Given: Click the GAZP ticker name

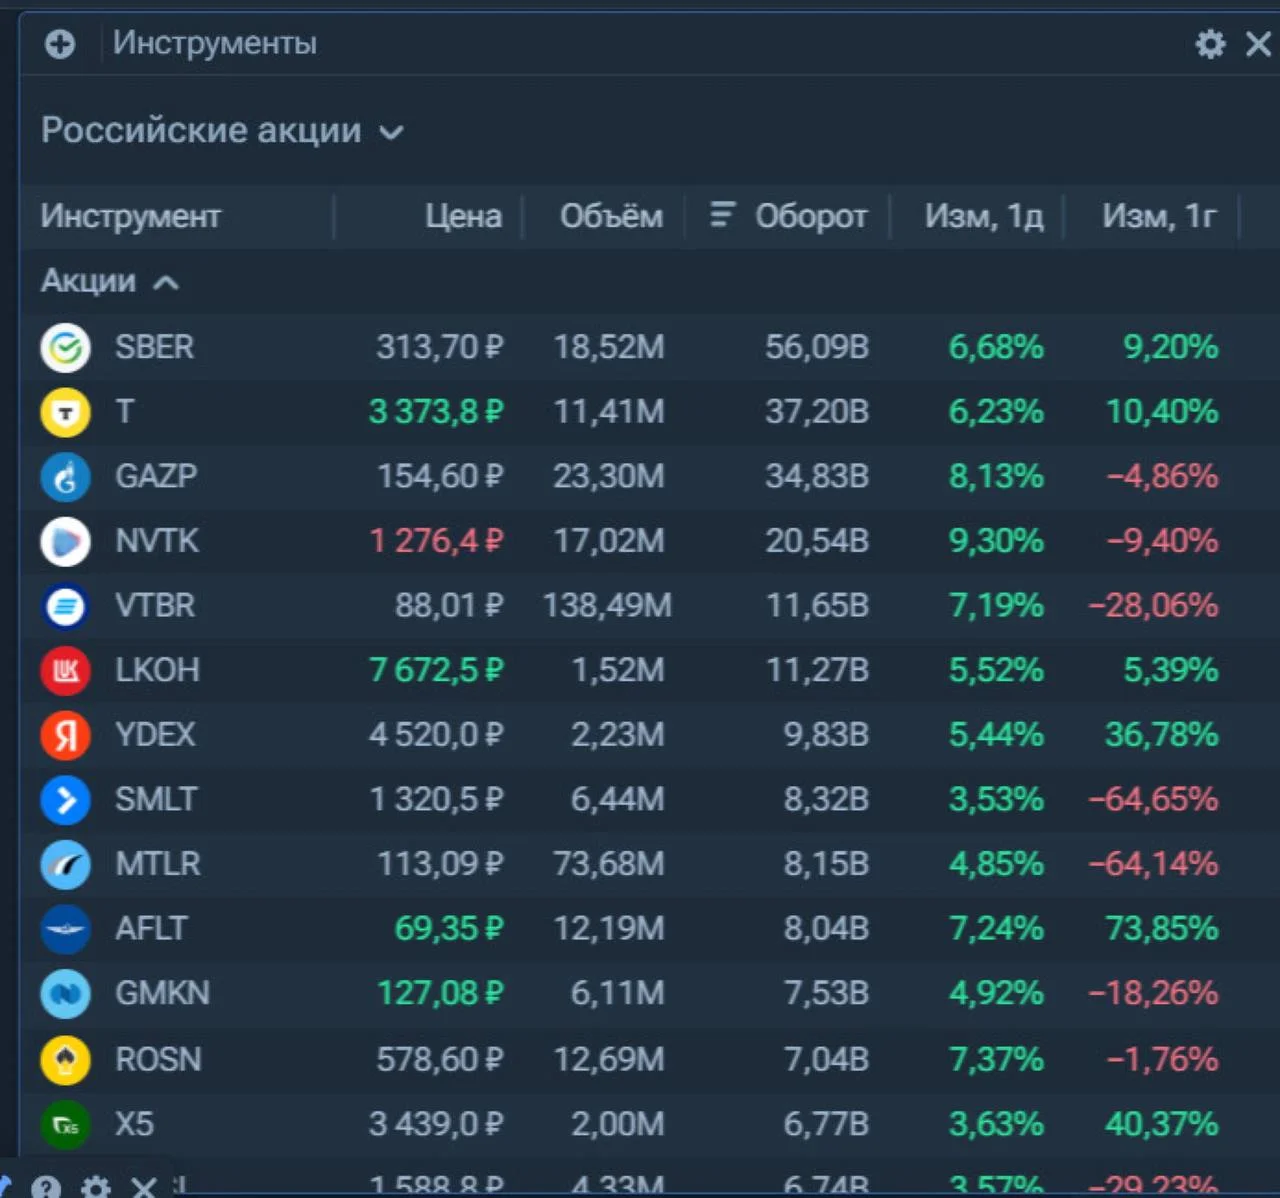Looking at the screenshot, I should click(x=156, y=476).
